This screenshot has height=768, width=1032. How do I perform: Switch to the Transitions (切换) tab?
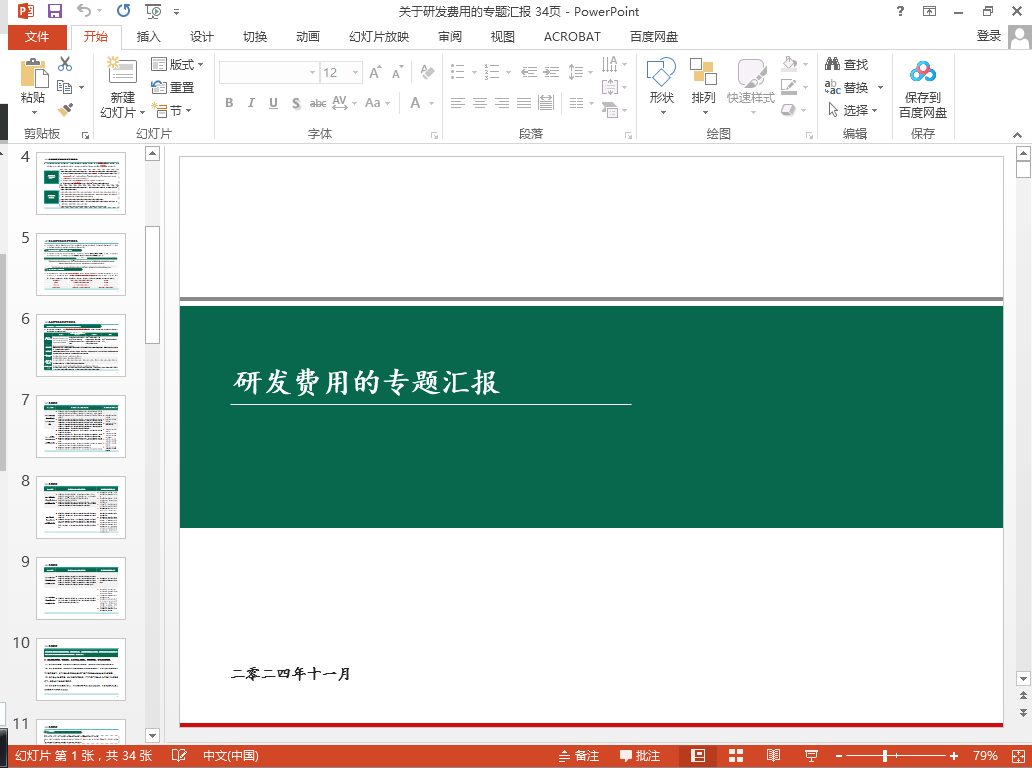coord(255,37)
